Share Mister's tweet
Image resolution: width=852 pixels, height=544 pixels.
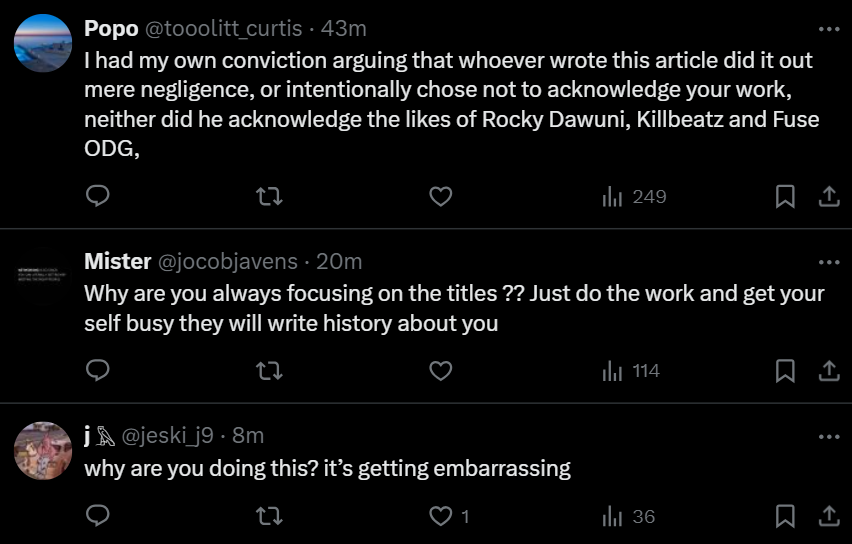click(829, 371)
